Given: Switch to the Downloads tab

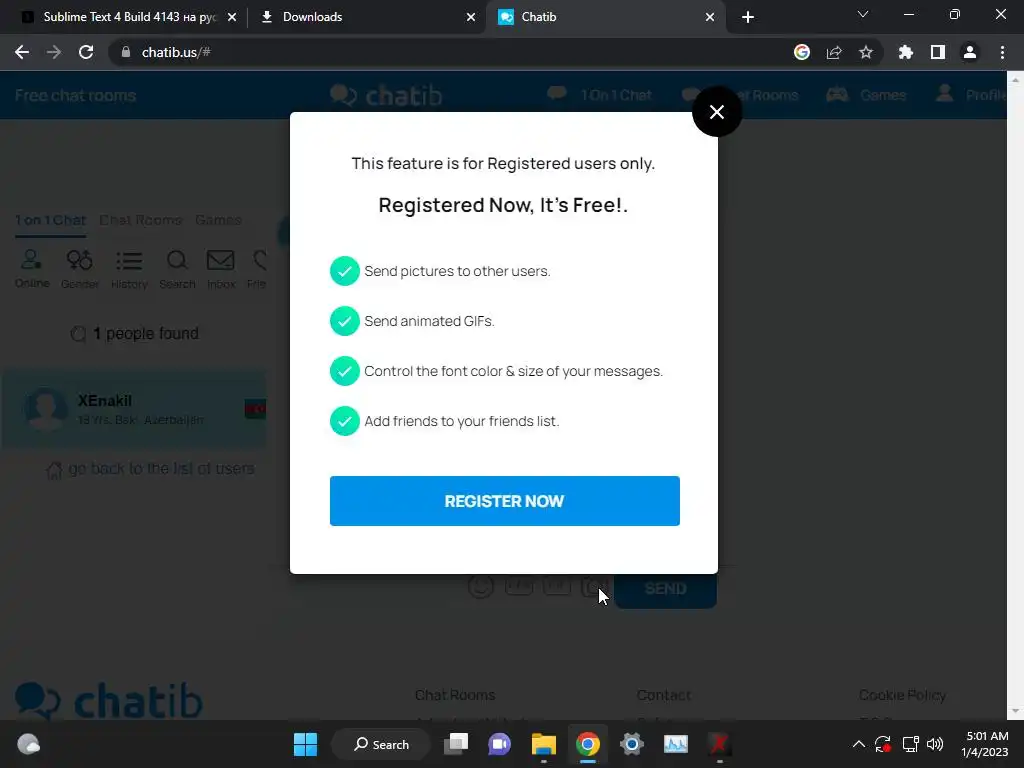Looking at the screenshot, I should pyautogui.click(x=368, y=17).
